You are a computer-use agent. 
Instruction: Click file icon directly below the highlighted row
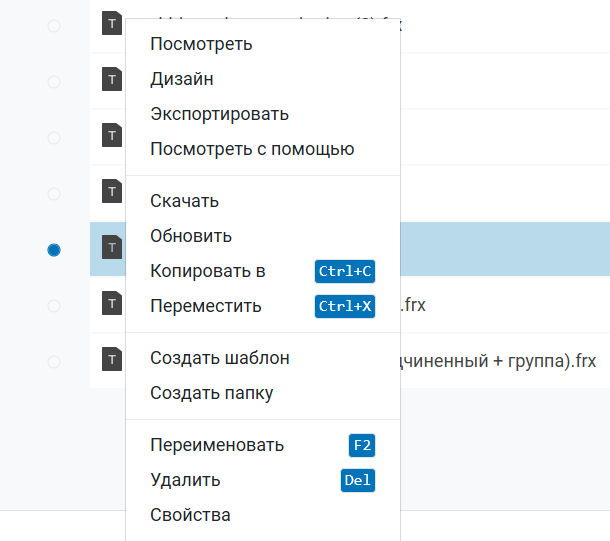click(111, 303)
